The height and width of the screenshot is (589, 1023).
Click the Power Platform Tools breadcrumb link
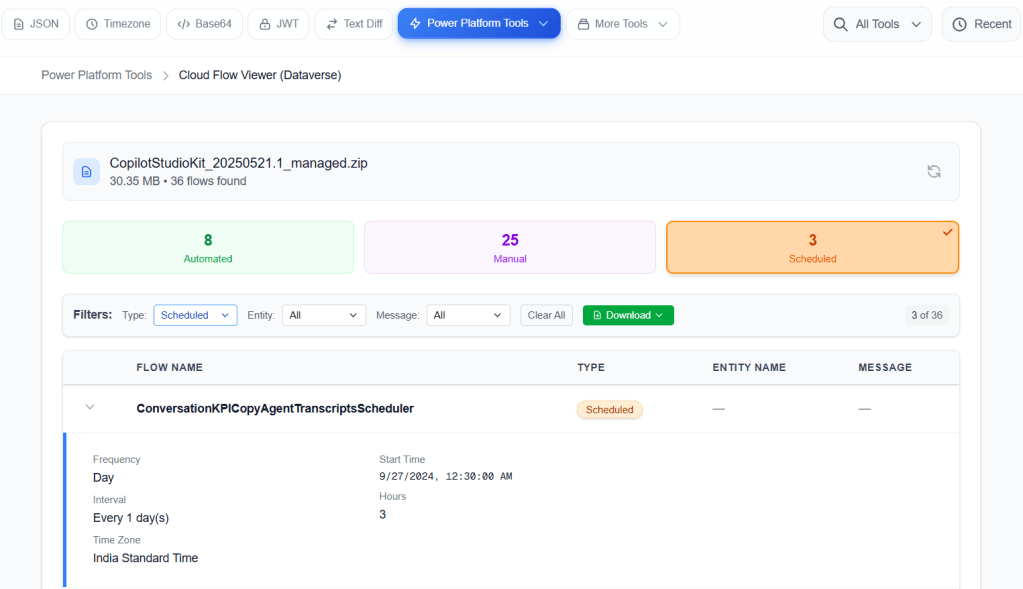pos(96,75)
